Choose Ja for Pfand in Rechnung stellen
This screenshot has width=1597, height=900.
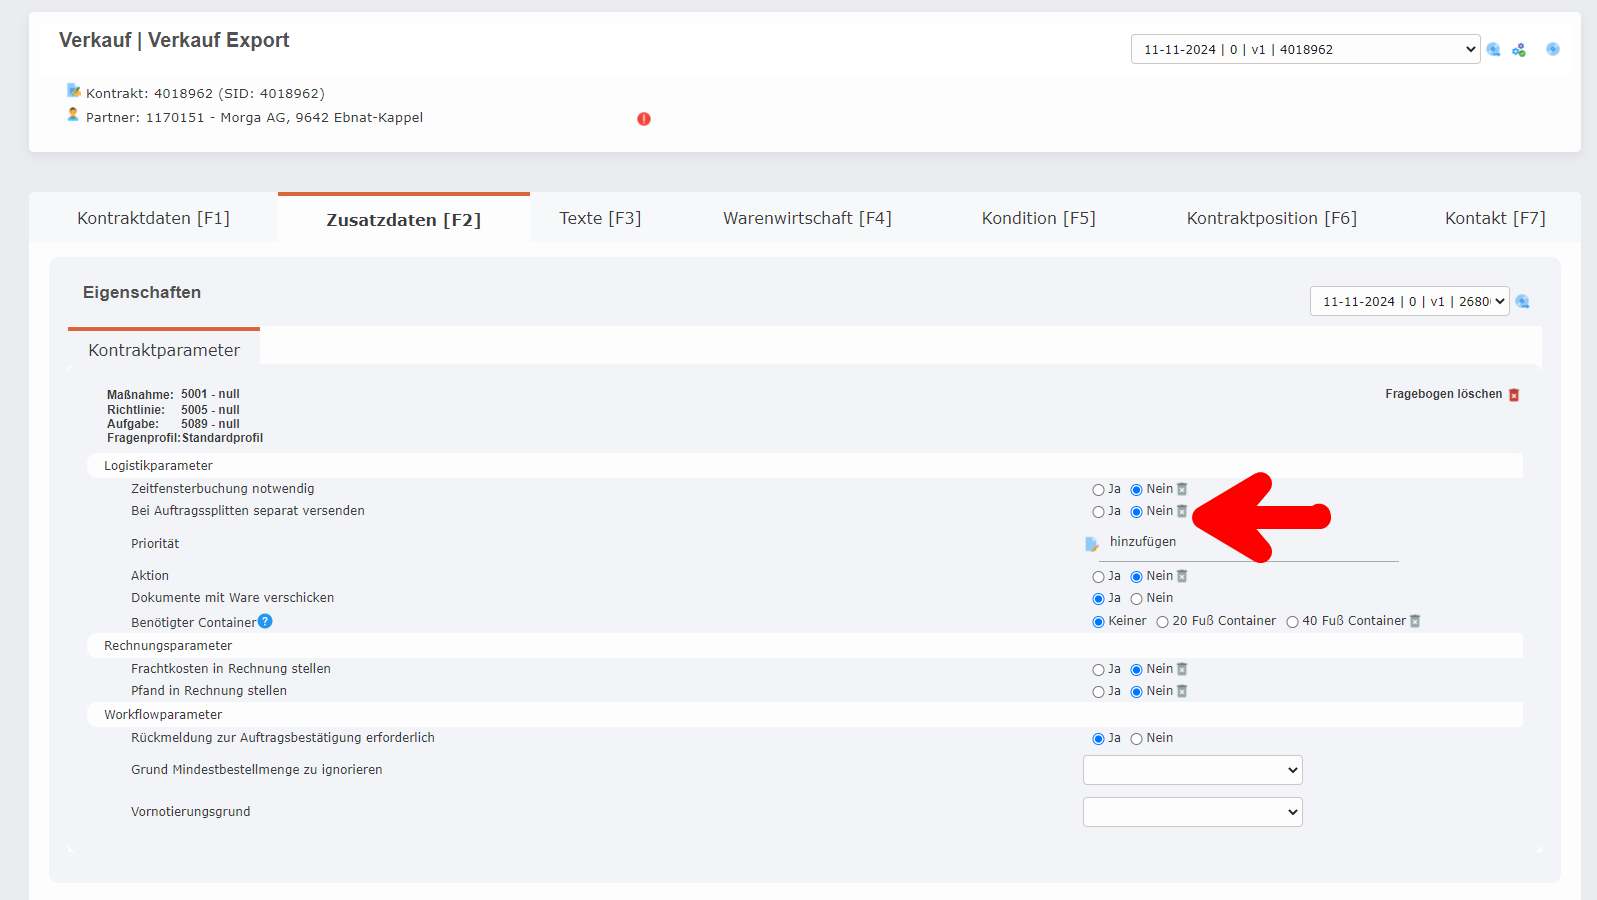coord(1098,692)
